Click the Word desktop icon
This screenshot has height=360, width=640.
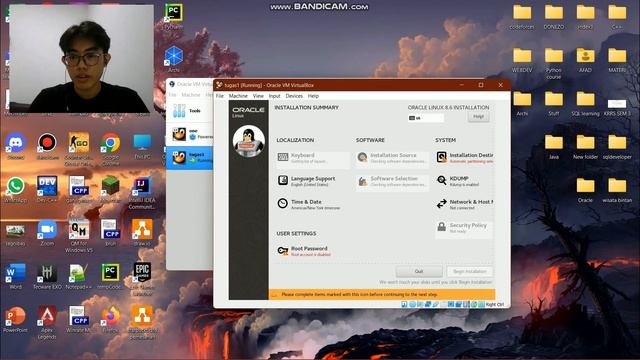point(16,276)
